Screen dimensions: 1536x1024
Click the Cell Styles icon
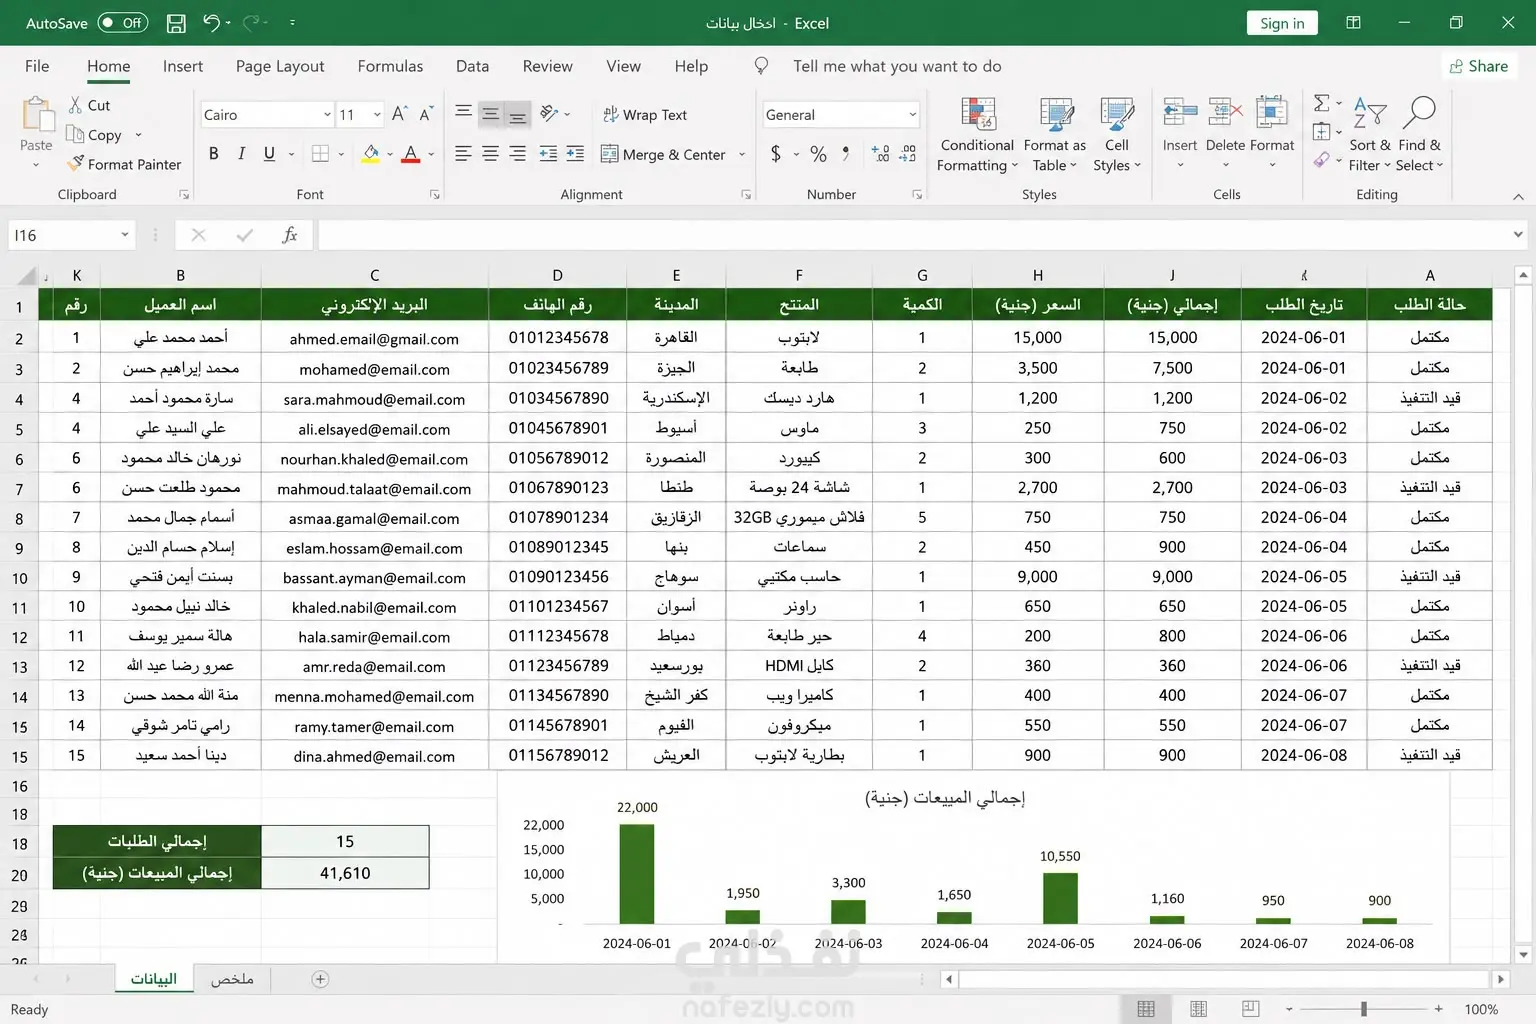coord(1117,114)
